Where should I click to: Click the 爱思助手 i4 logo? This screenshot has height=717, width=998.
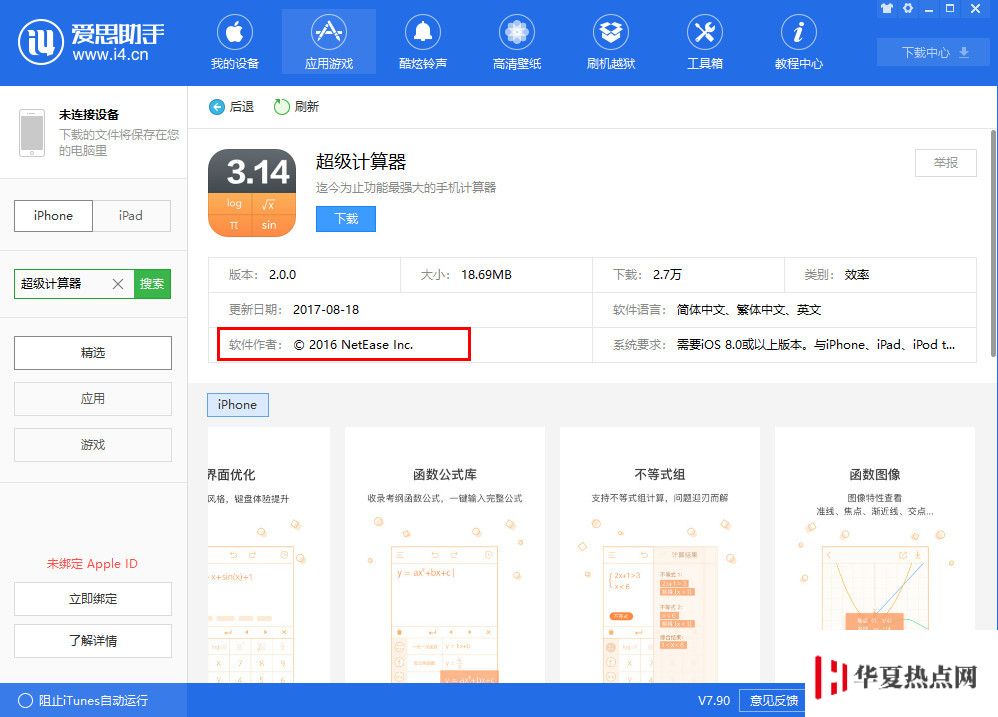tap(92, 42)
